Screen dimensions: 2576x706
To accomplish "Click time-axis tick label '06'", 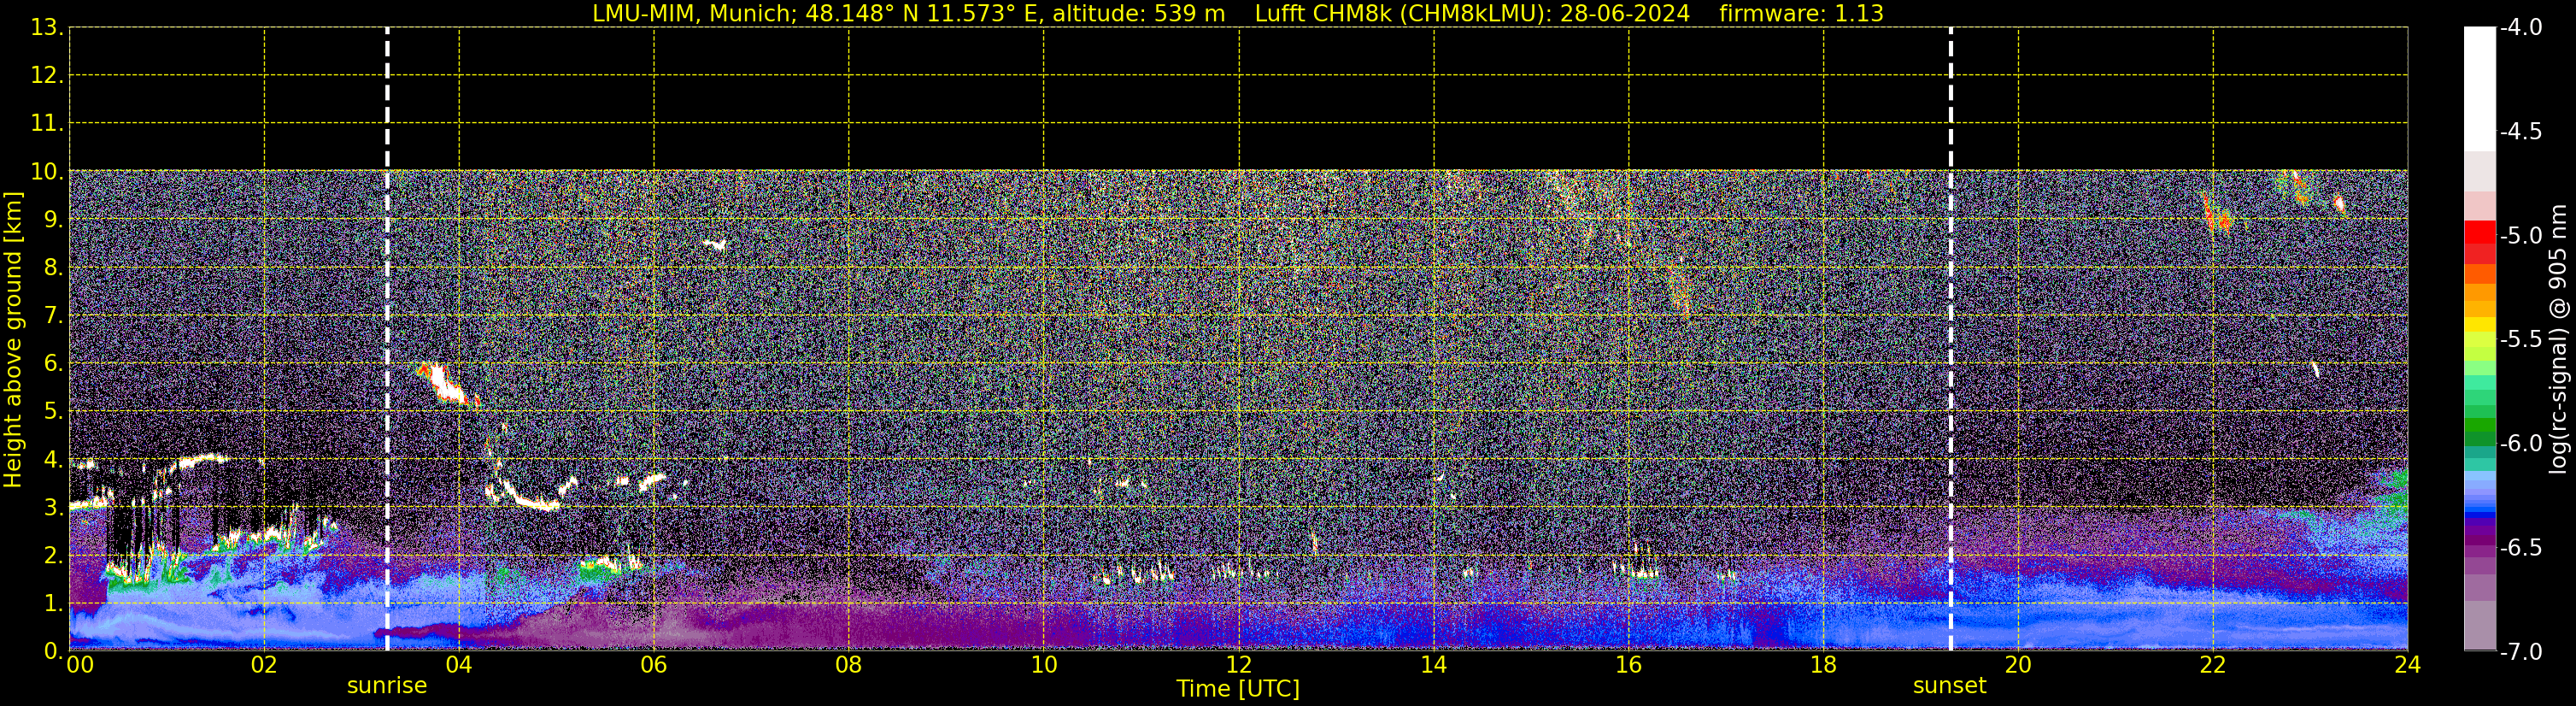I will [x=654, y=665].
